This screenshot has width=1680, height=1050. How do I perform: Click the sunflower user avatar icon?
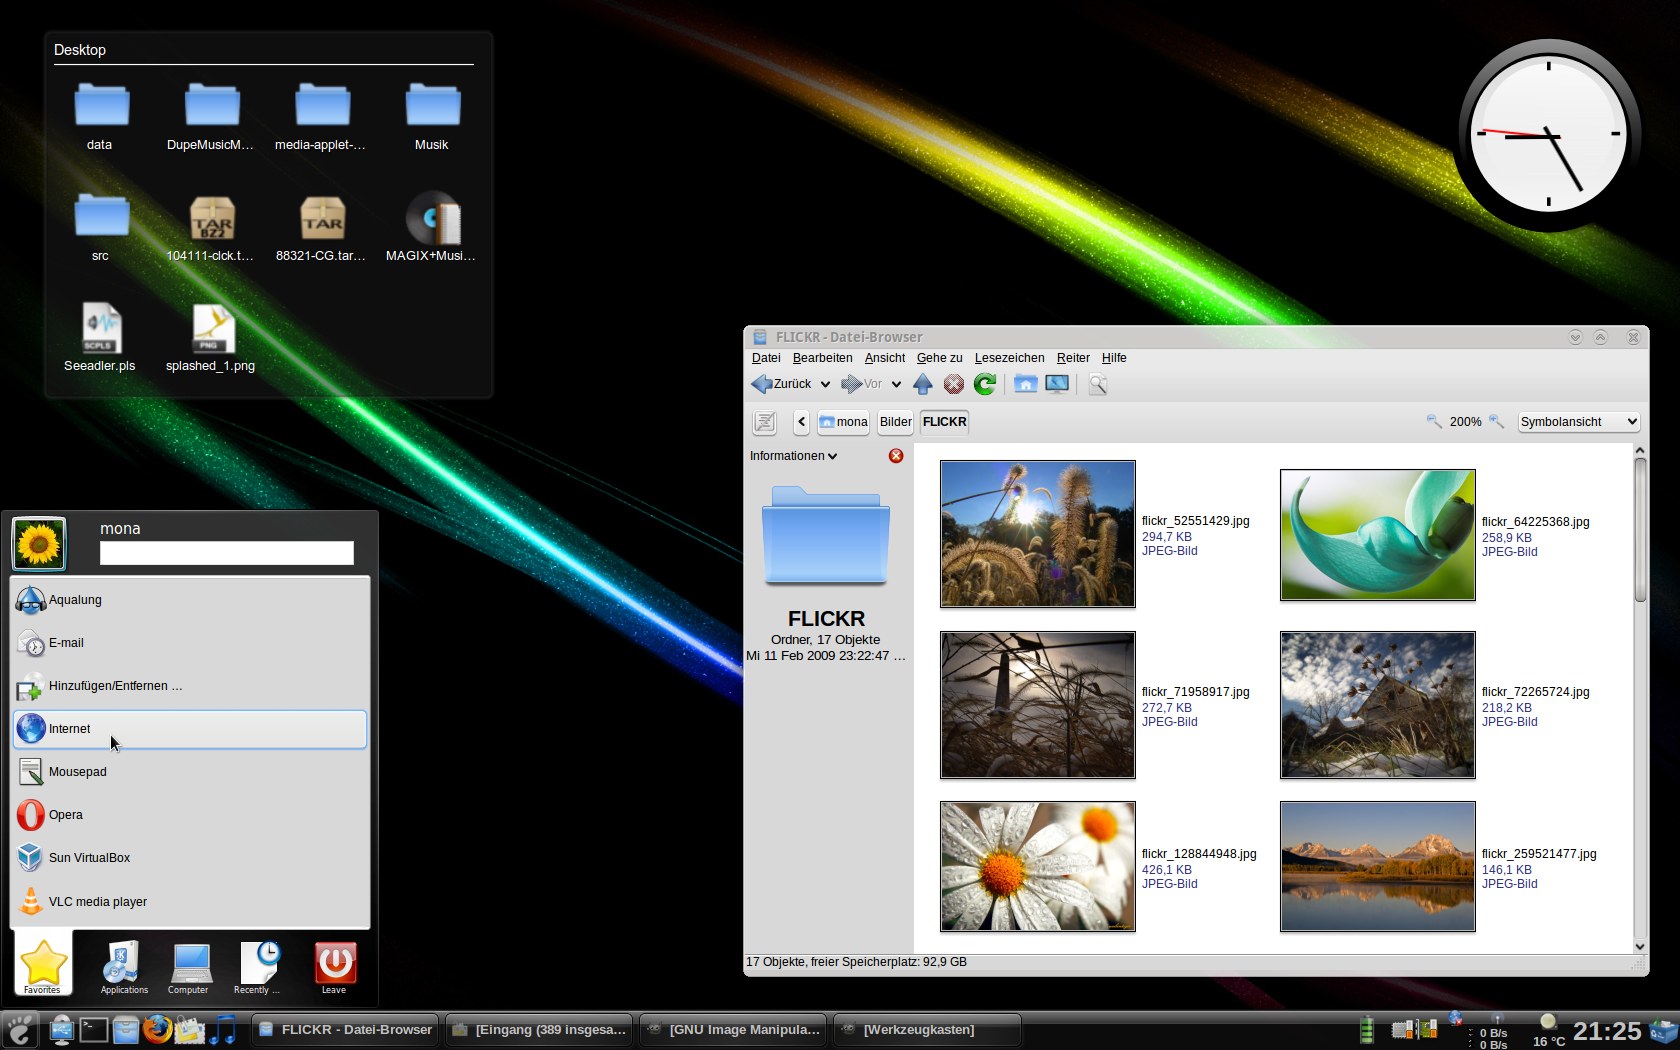(39, 544)
